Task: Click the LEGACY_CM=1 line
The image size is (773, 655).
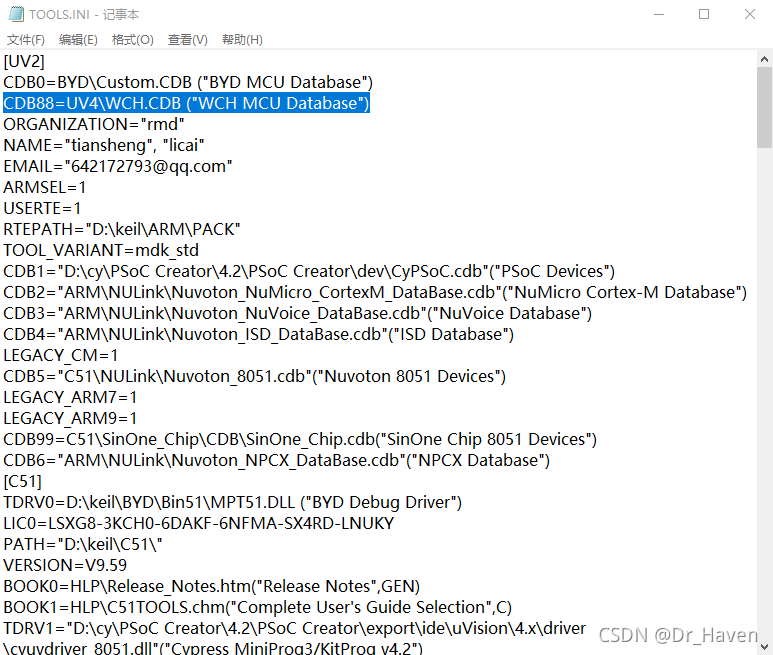Action: point(60,355)
